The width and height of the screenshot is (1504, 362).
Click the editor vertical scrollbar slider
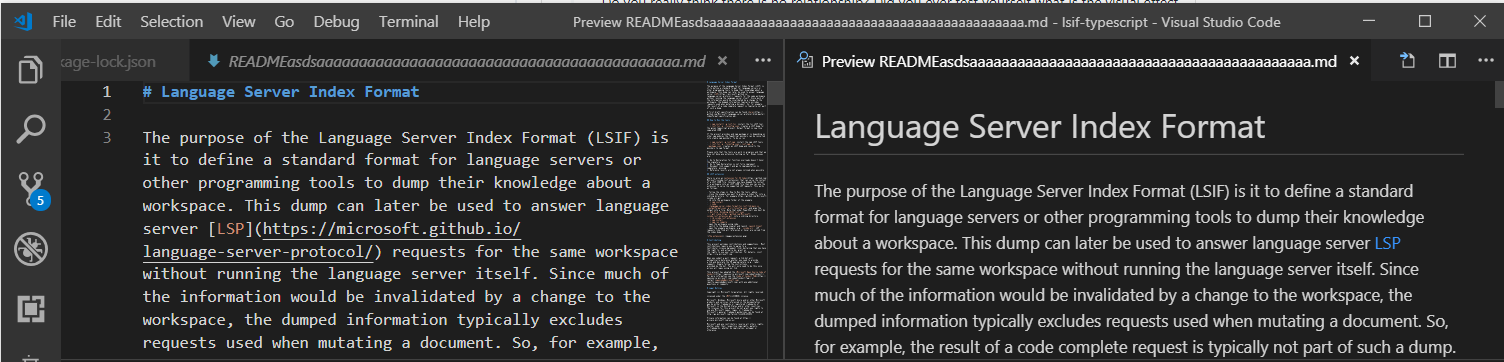pos(775,93)
